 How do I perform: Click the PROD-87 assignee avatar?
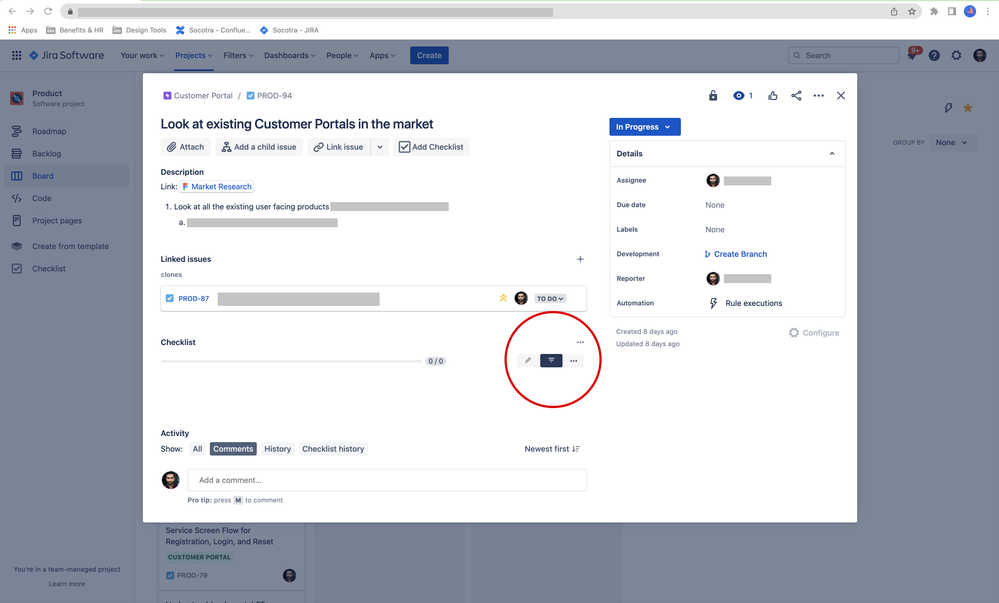(521, 298)
